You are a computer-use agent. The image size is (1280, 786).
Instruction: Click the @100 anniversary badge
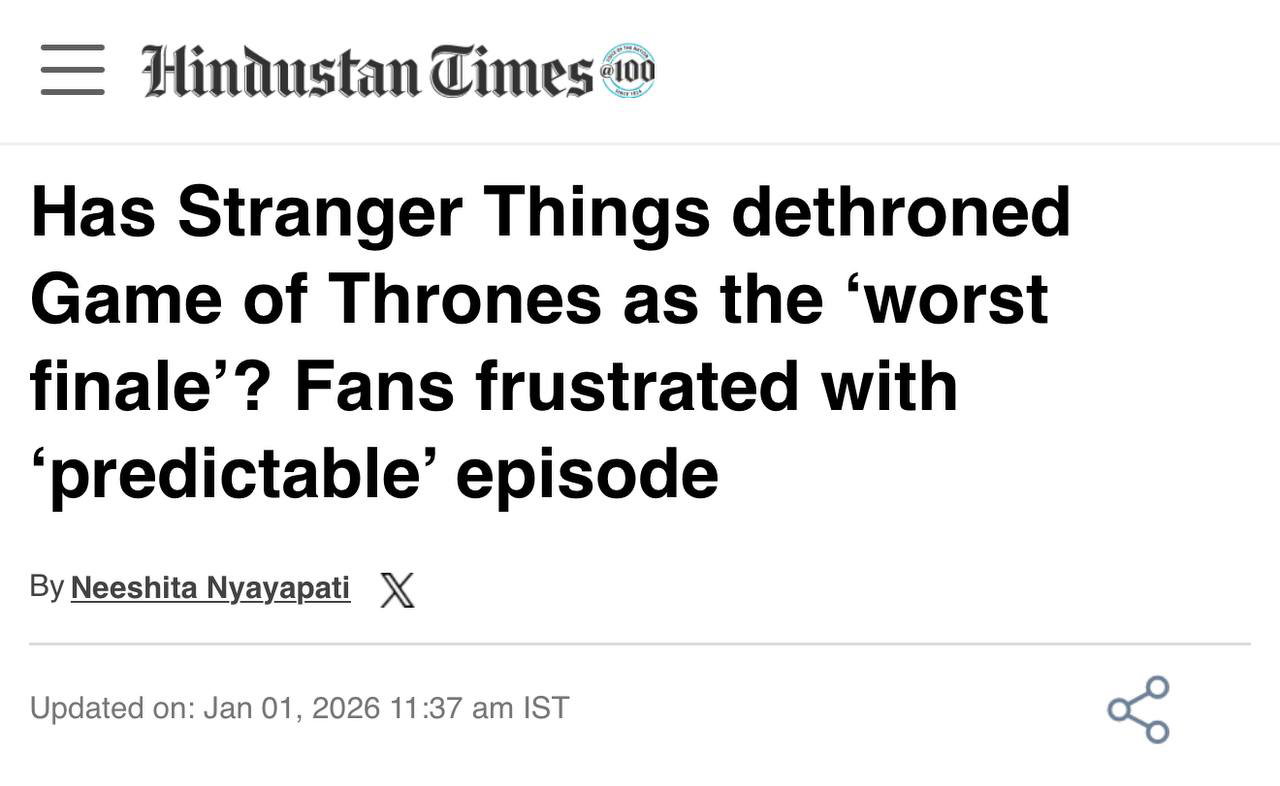pyautogui.click(x=628, y=71)
